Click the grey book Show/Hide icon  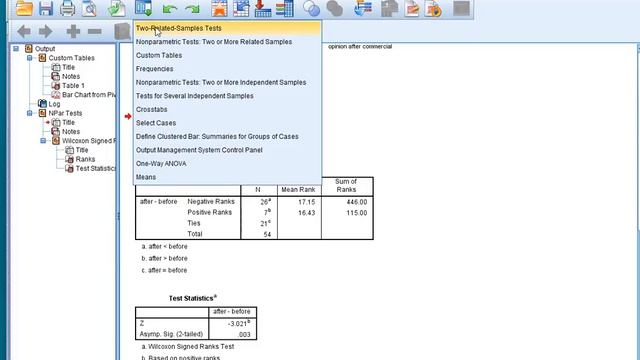click(122, 31)
